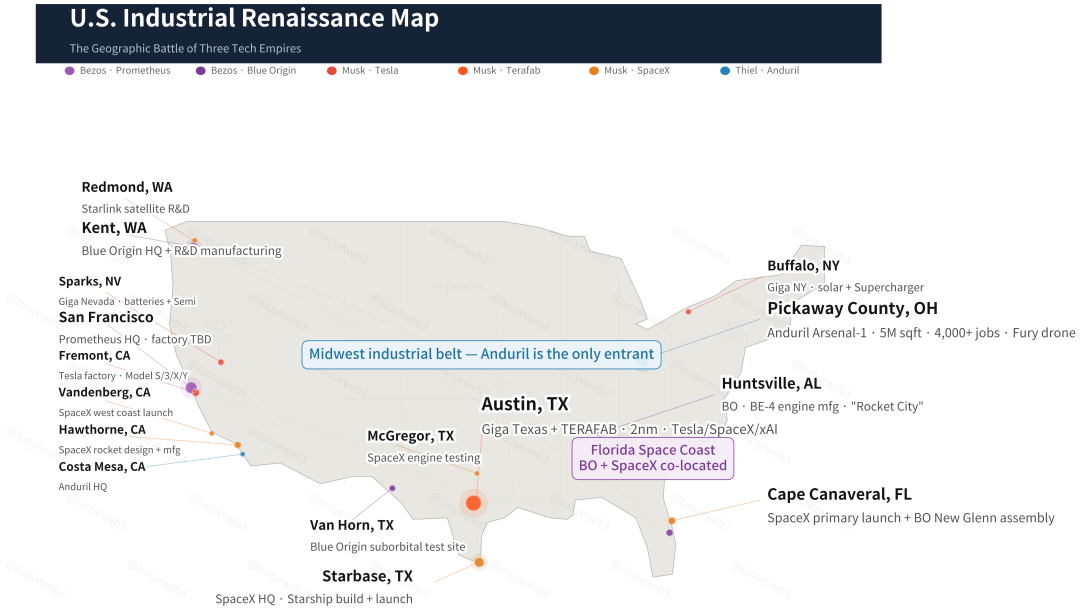
Task: Select the Huntsville, AL location label
Action: tap(771, 384)
